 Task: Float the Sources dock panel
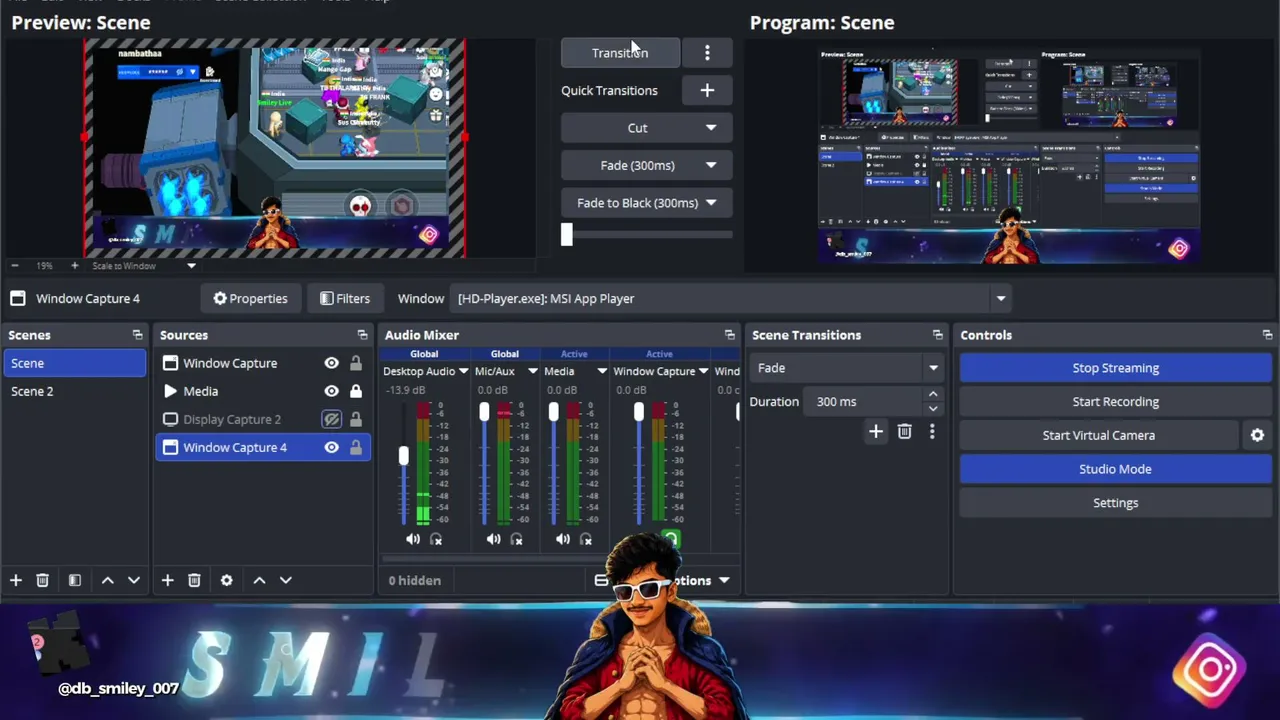[362, 335]
